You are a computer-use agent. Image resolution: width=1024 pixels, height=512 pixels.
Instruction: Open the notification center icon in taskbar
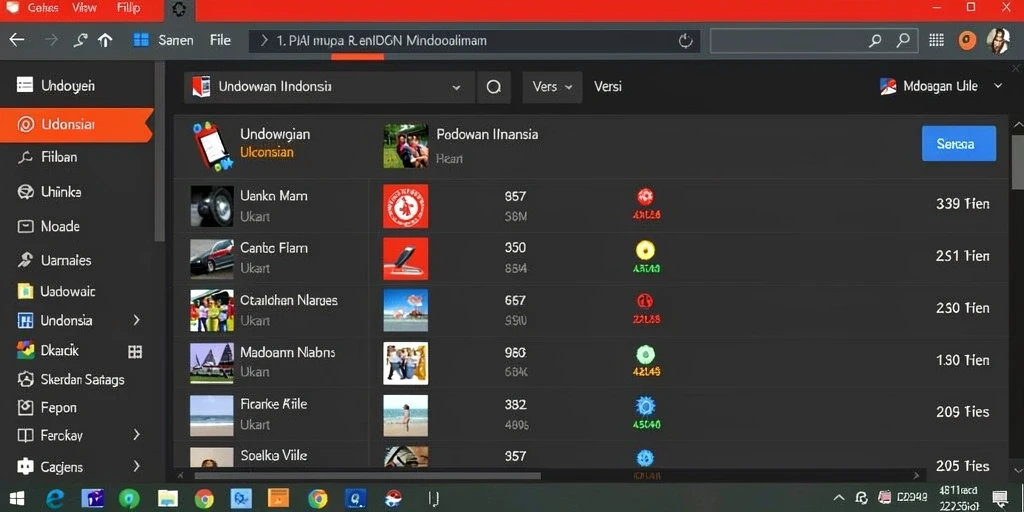999,499
